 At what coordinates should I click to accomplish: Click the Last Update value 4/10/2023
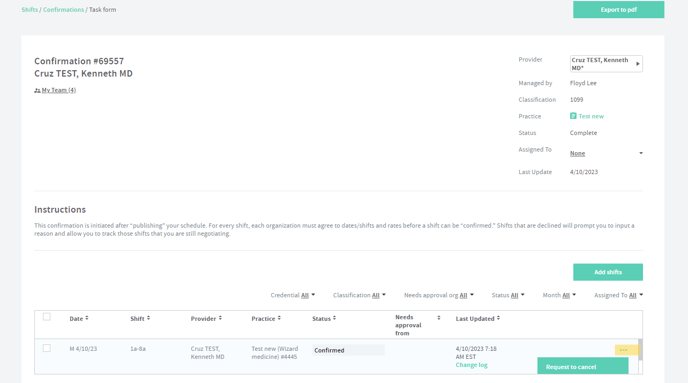click(584, 172)
